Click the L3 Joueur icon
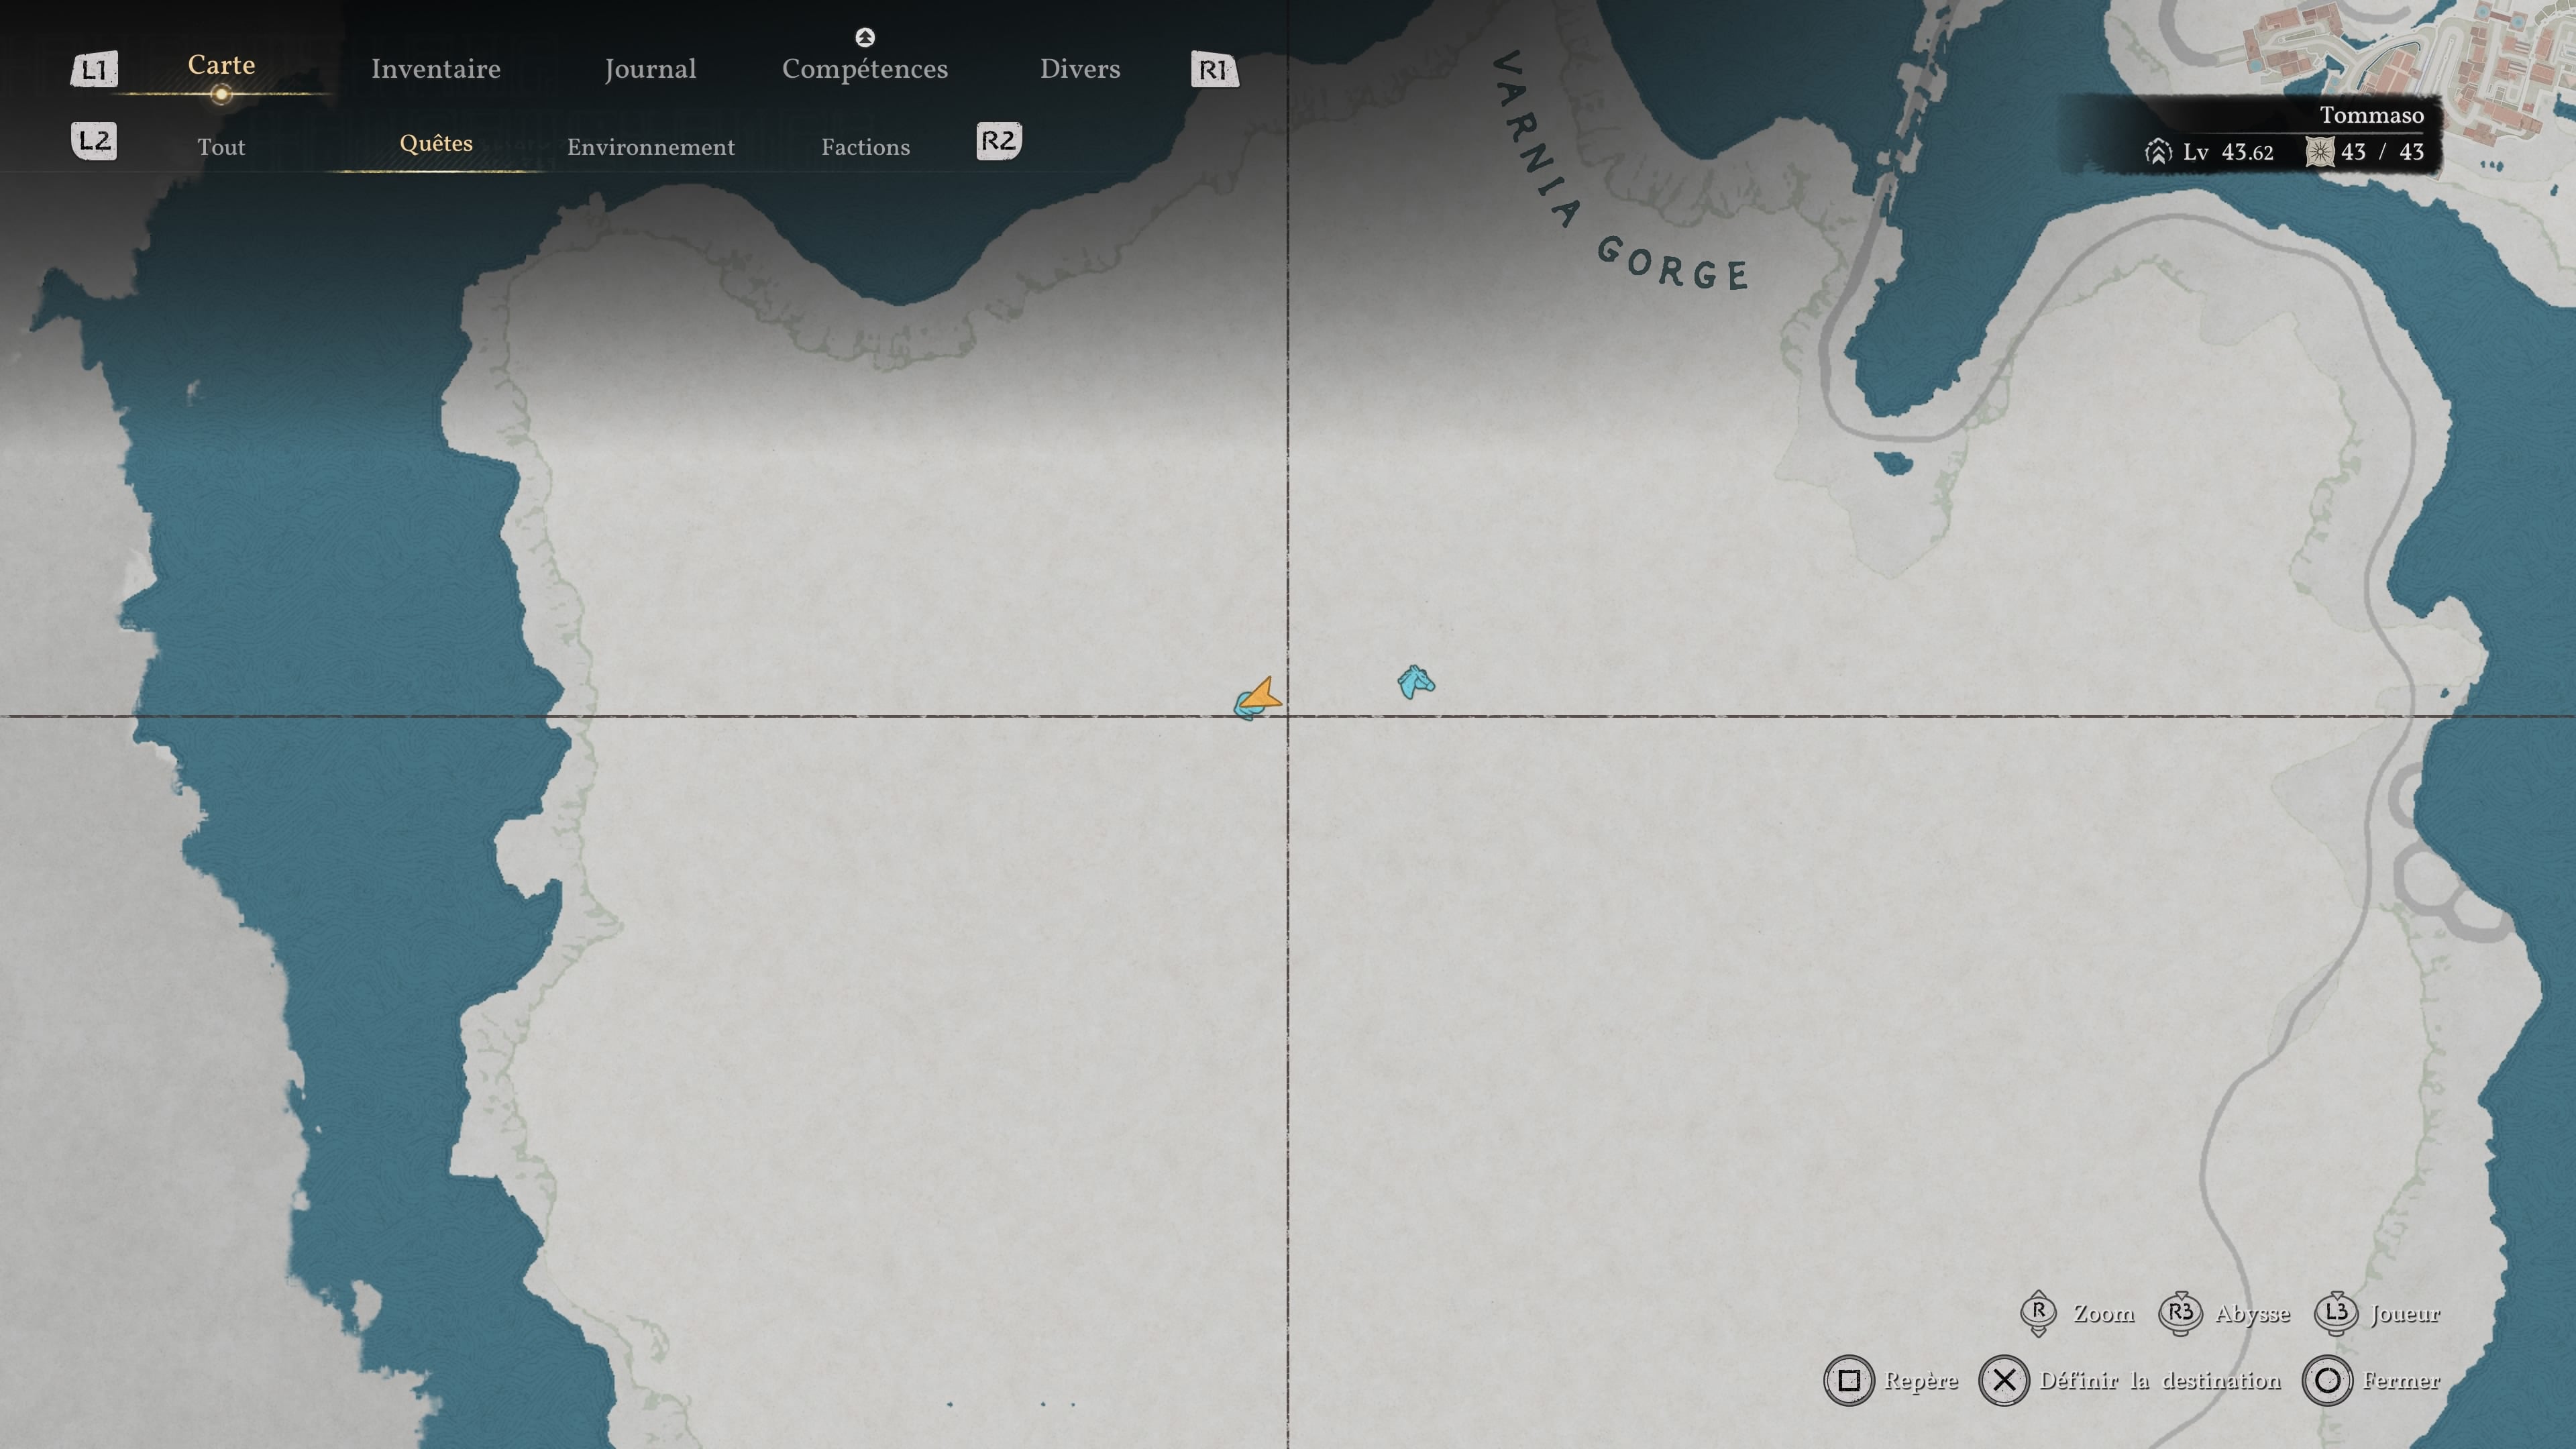 click(2336, 1313)
